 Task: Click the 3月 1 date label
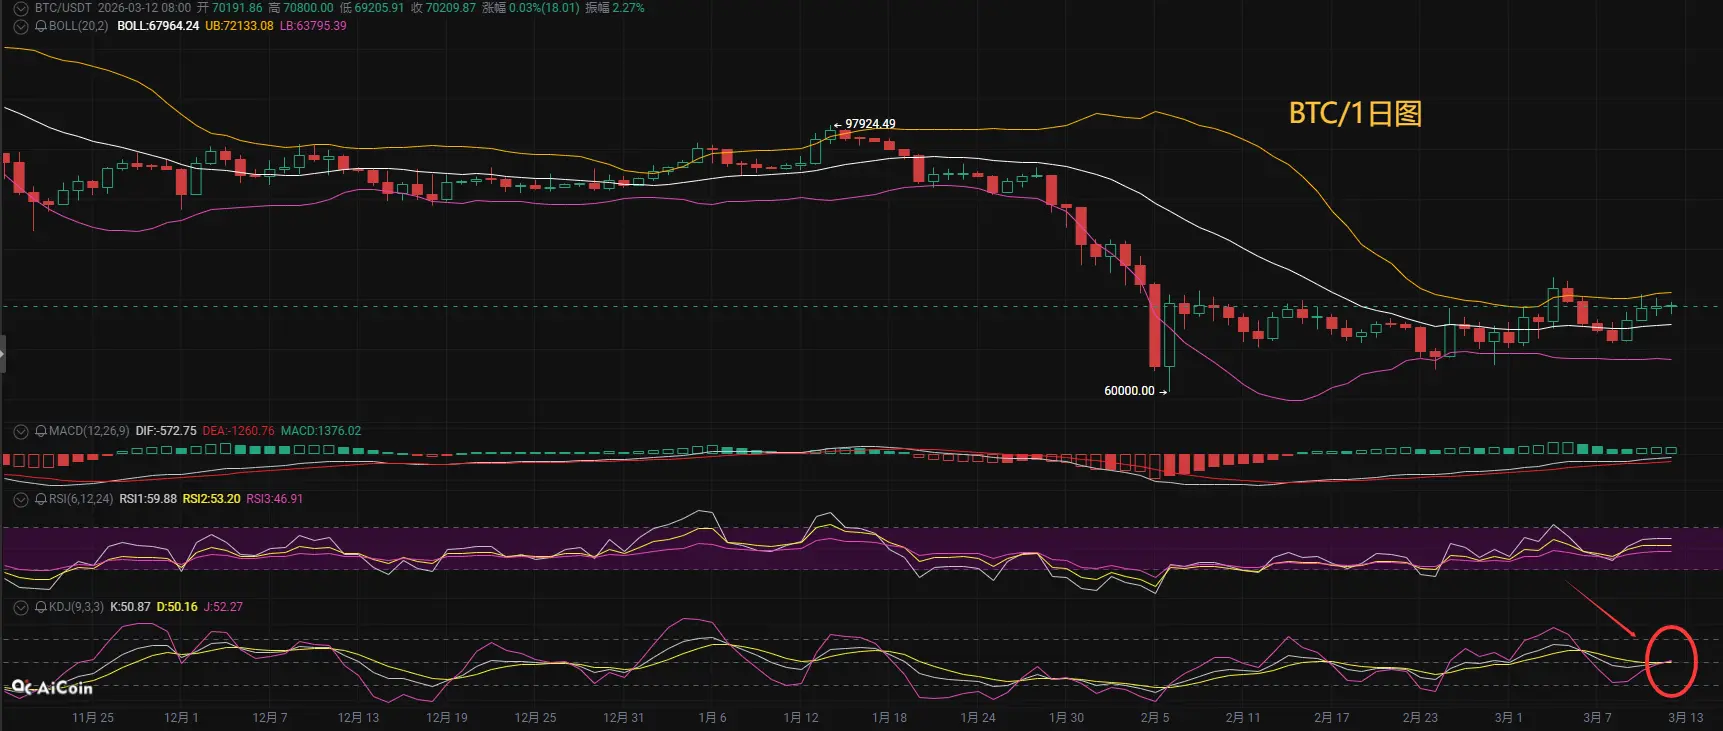[1509, 718]
